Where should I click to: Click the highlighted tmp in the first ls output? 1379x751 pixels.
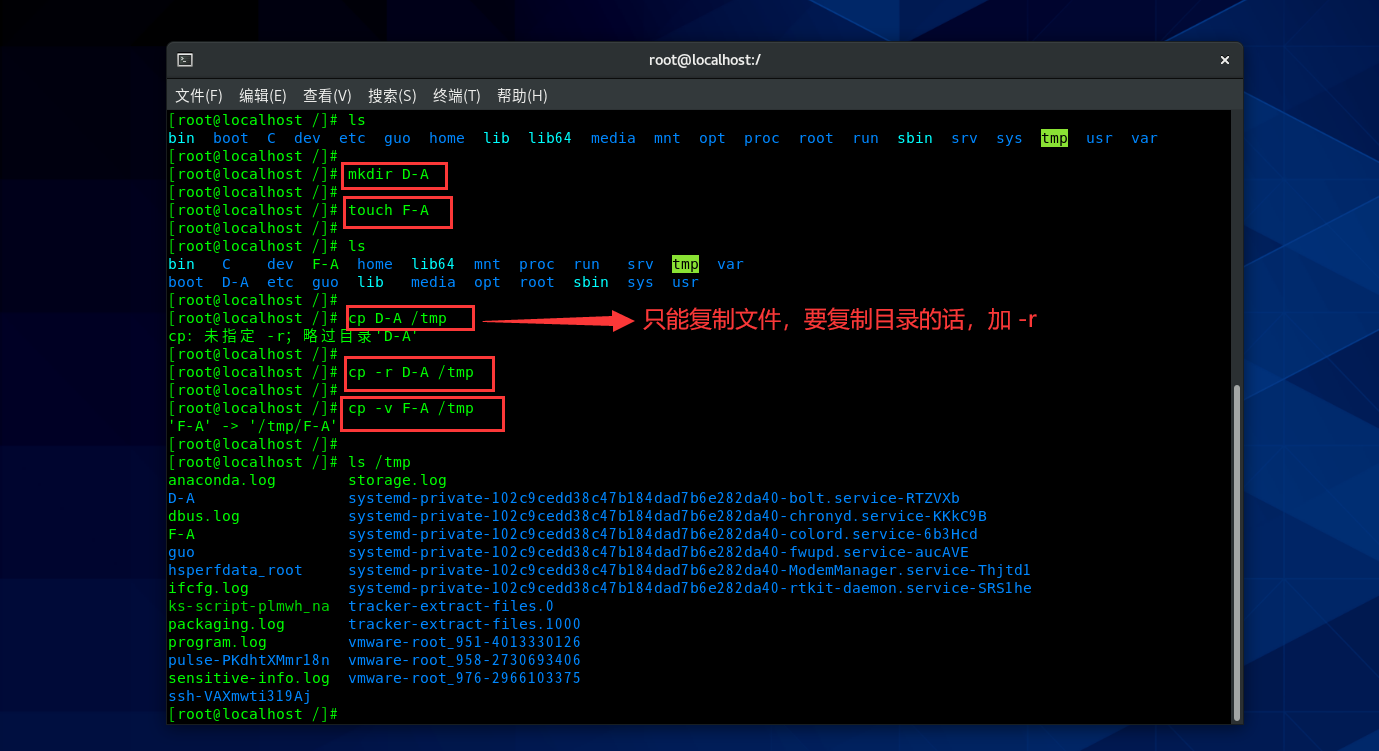(x=1054, y=139)
